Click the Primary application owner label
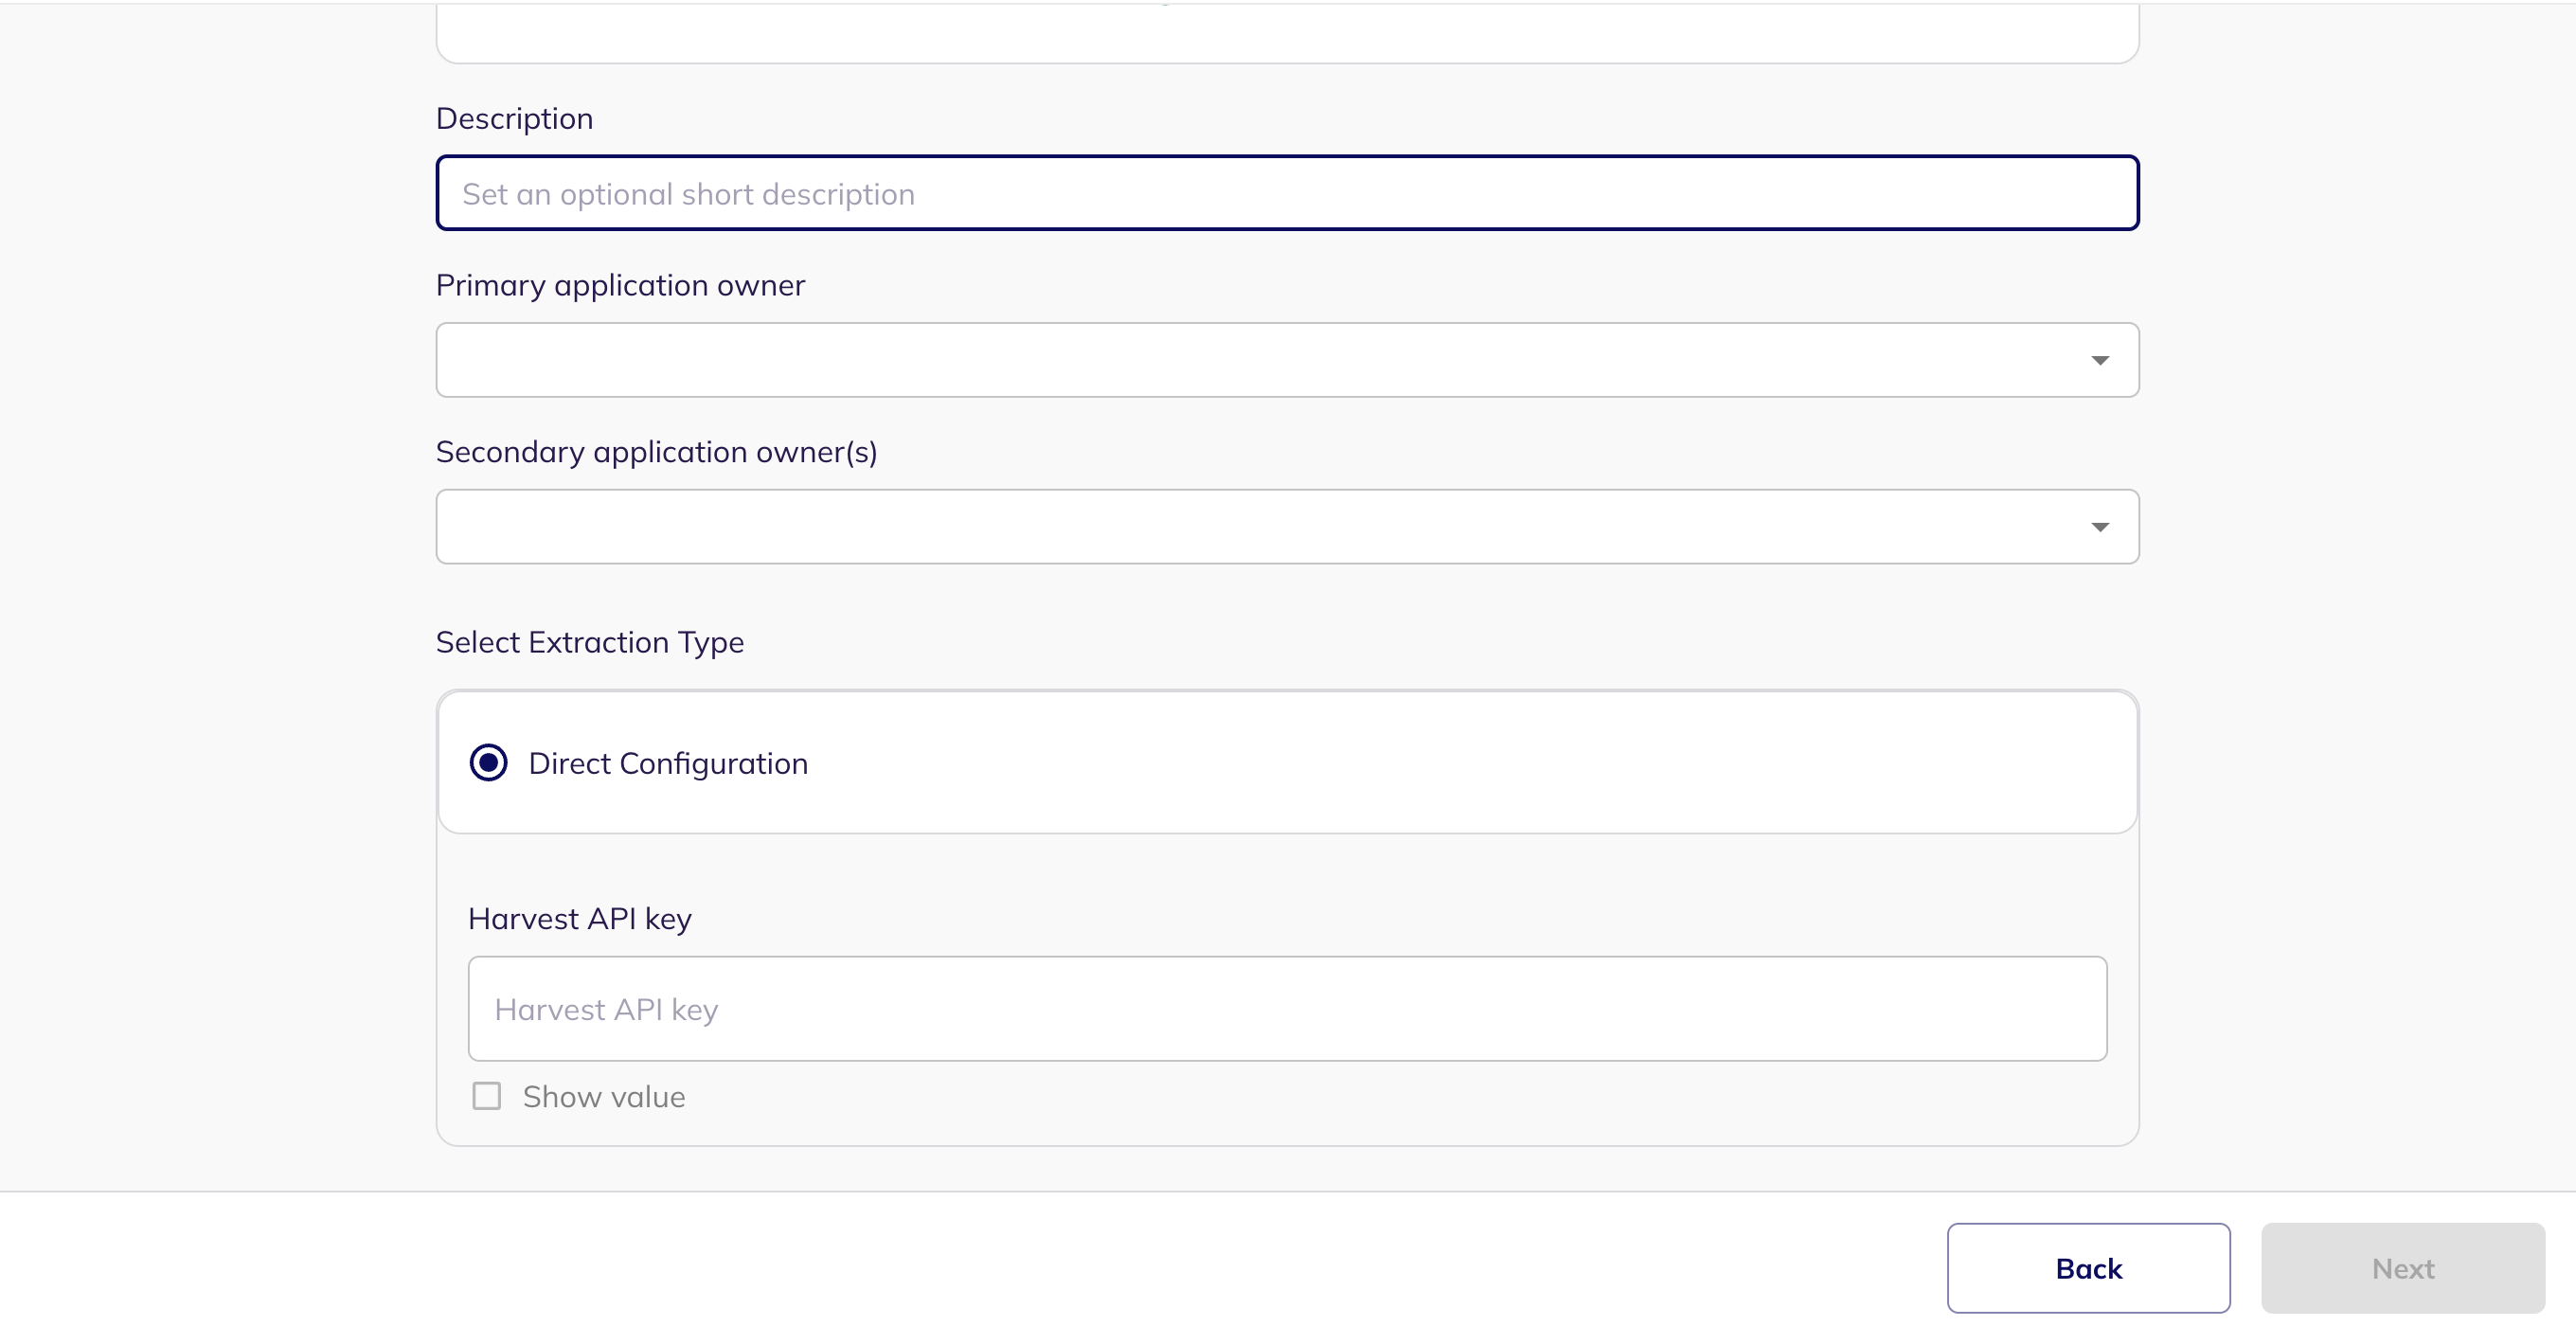The image size is (2576, 1344). click(x=620, y=285)
